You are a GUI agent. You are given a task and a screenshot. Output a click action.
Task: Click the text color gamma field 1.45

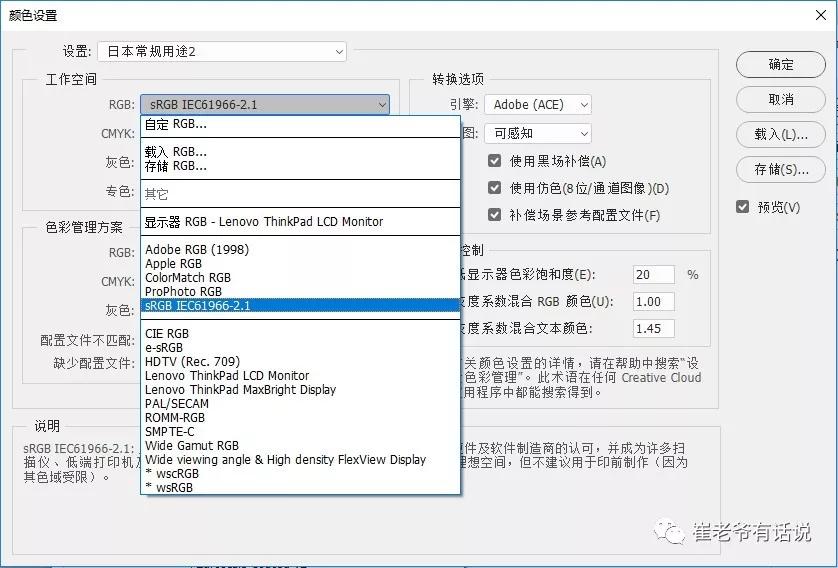tap(653, 328)
